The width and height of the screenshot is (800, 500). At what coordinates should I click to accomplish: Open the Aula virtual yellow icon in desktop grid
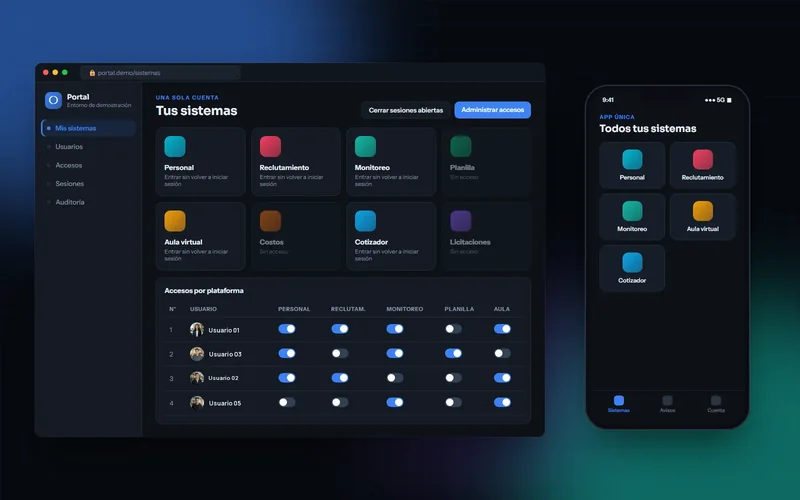(x=175, y=221)
